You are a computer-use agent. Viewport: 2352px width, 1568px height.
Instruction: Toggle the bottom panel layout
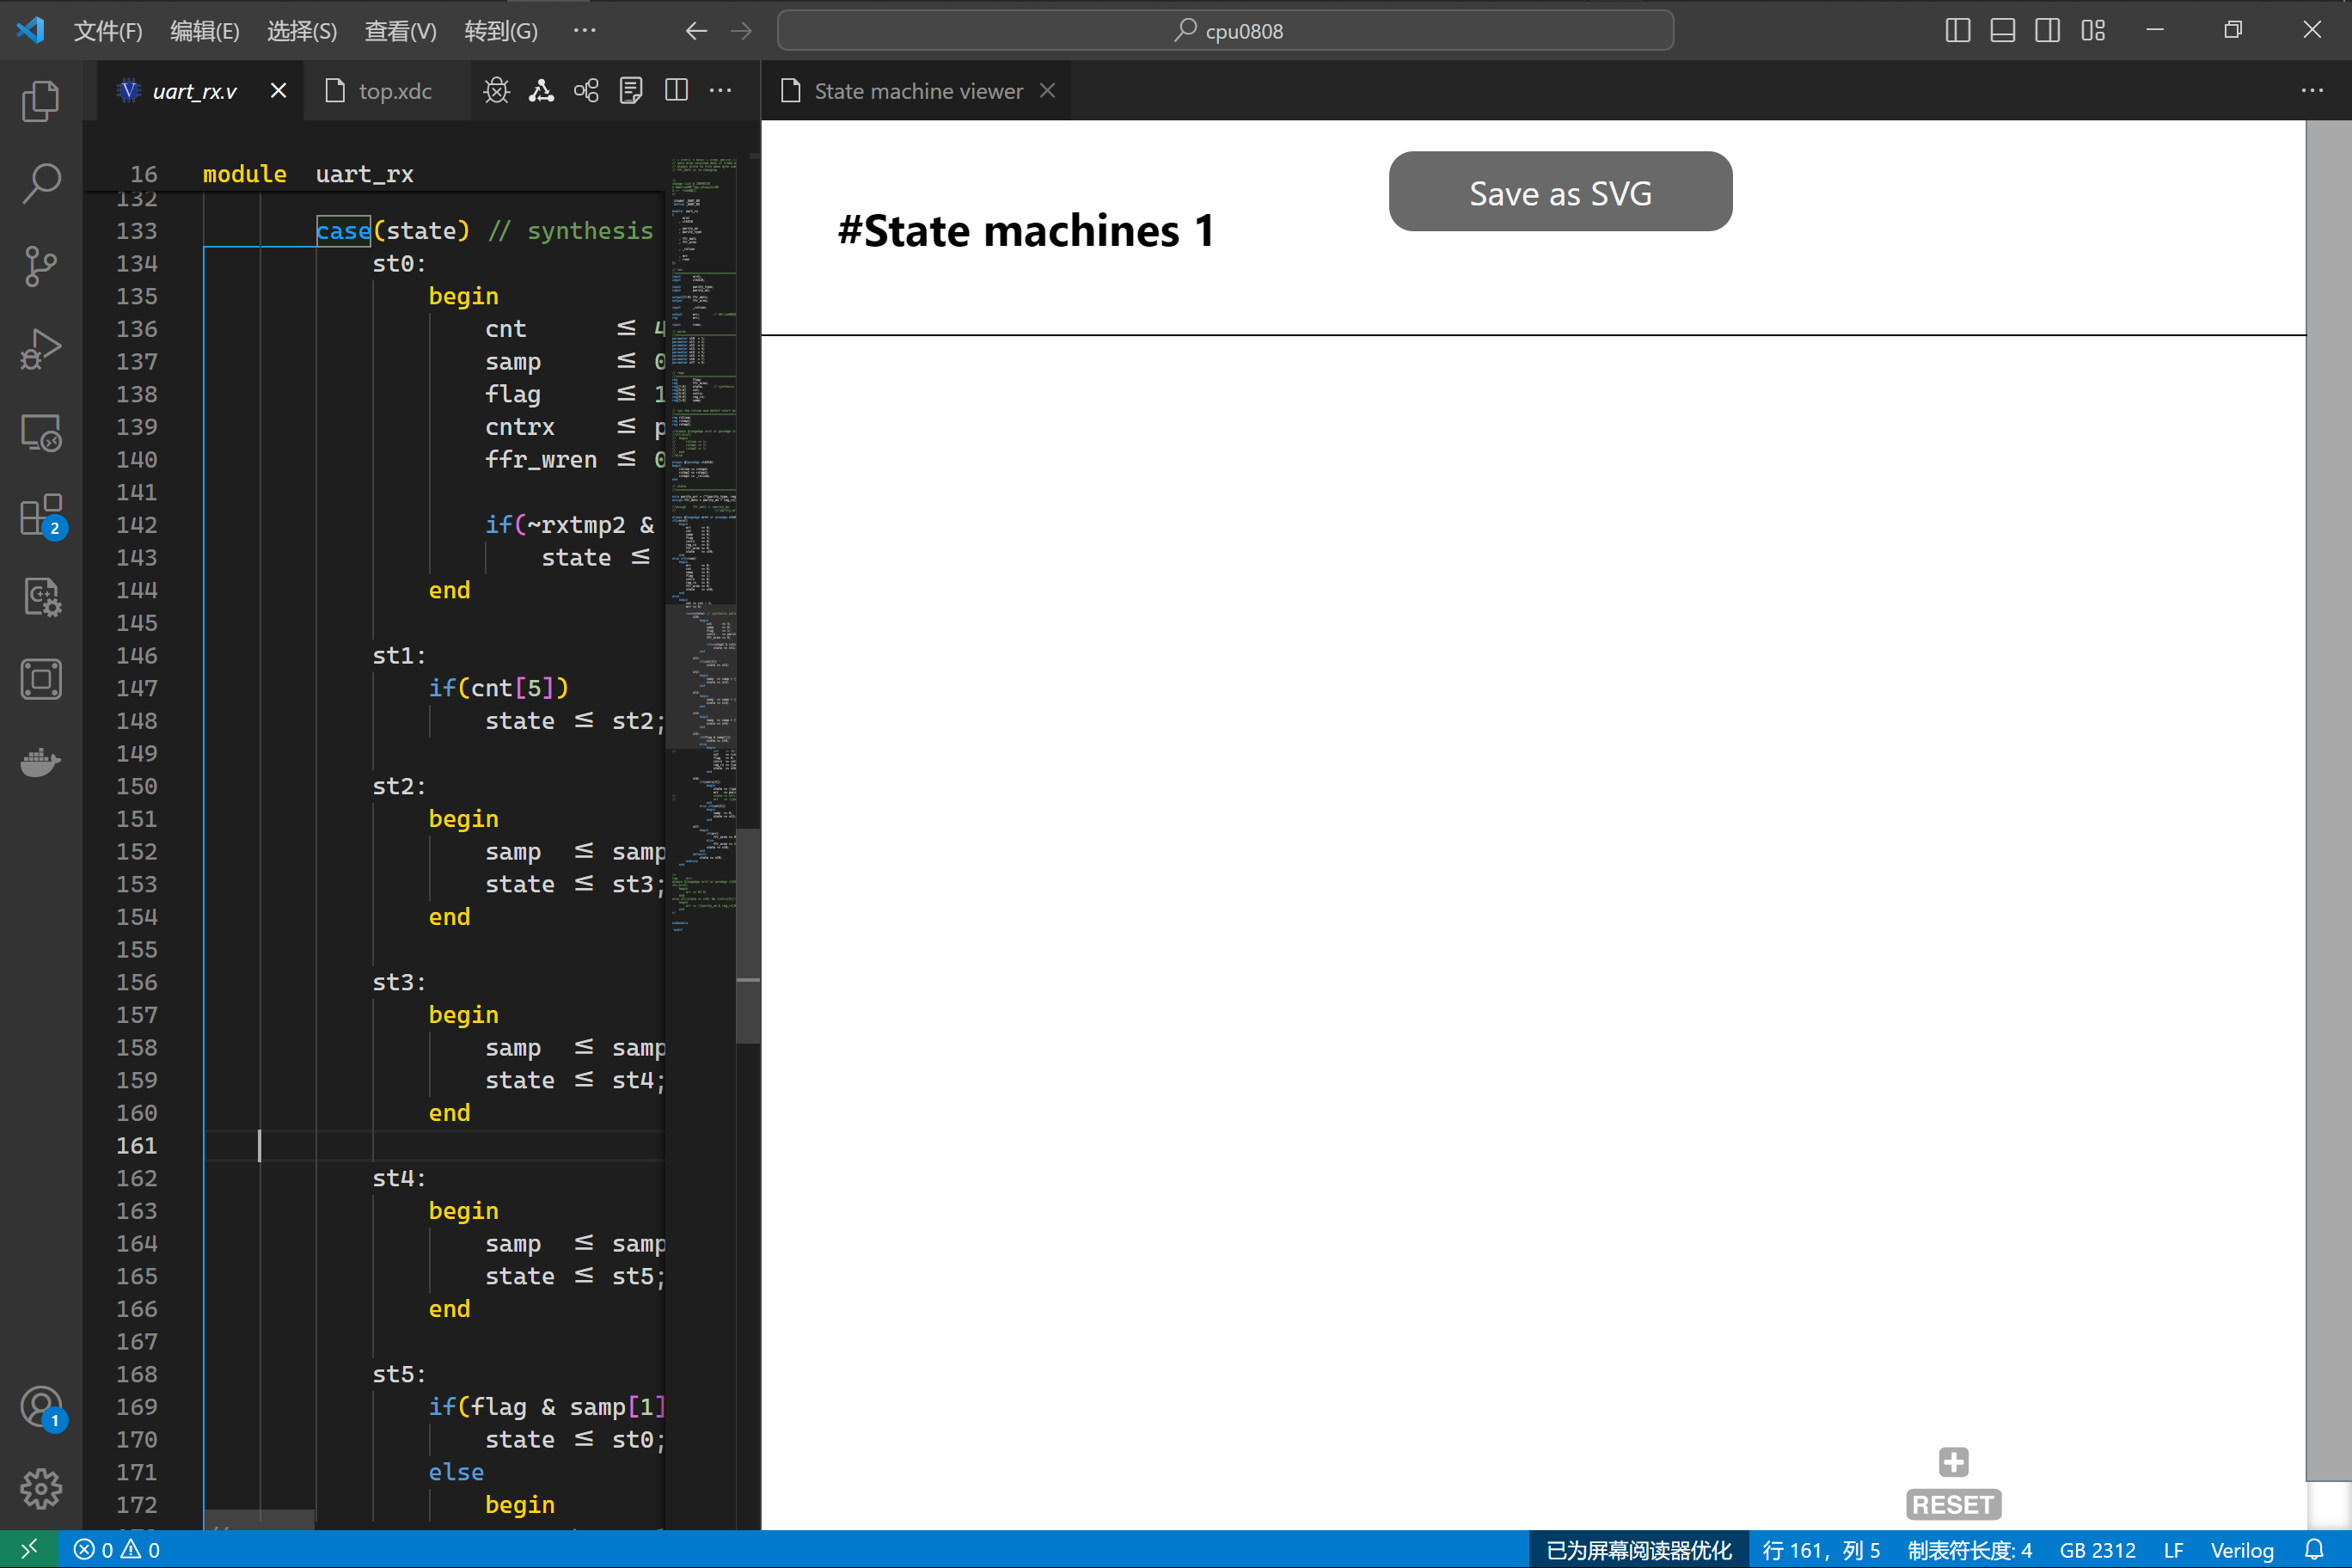click(2001, 30)
